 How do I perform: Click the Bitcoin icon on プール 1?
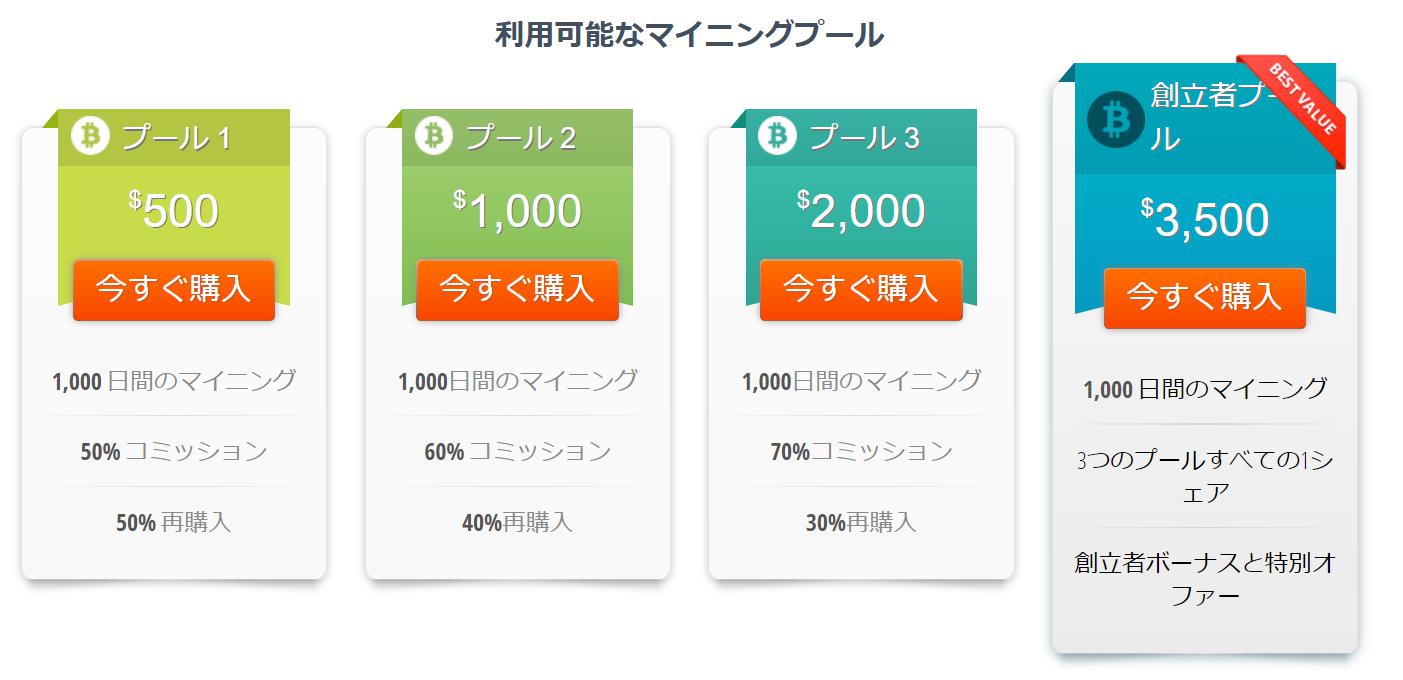point(91,136)
